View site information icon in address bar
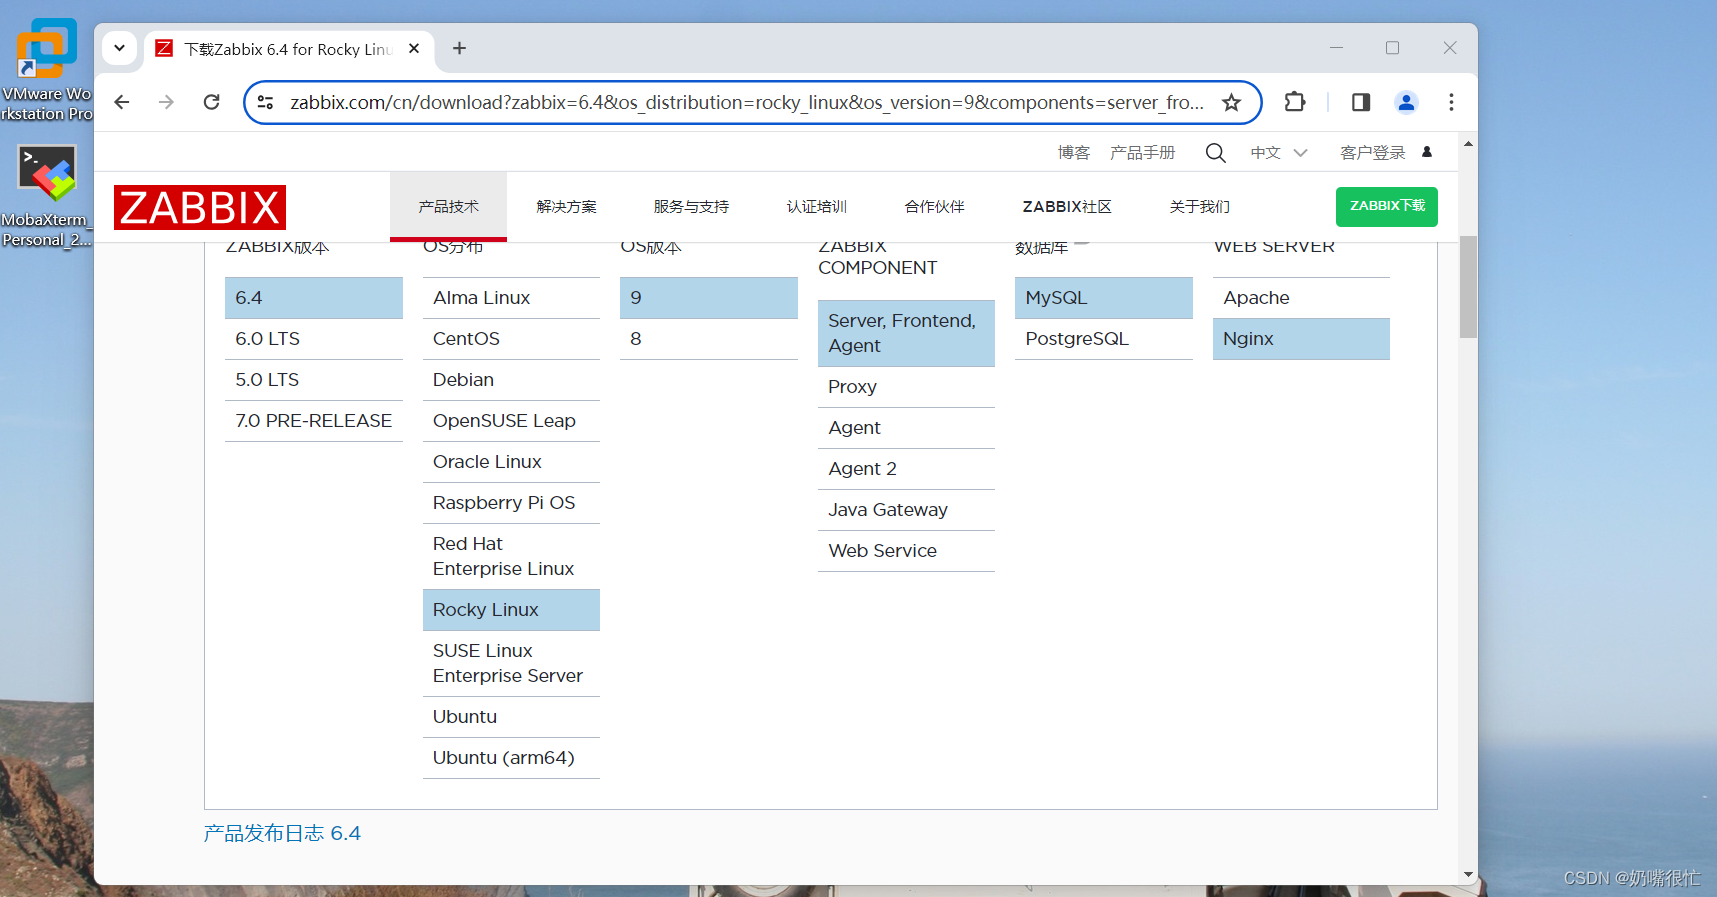 265,102
